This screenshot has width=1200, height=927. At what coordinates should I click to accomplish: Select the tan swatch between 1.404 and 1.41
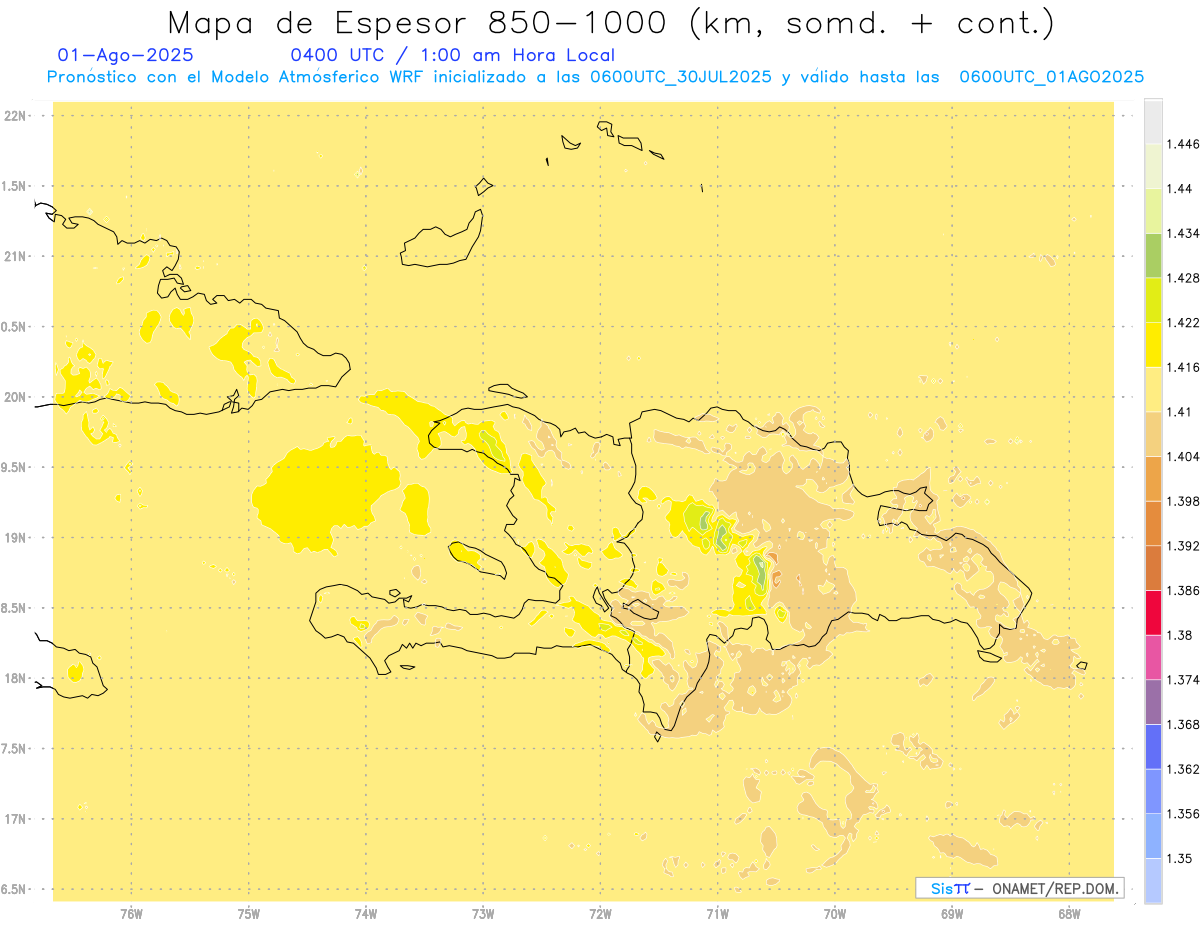[x=1153, y=434]
